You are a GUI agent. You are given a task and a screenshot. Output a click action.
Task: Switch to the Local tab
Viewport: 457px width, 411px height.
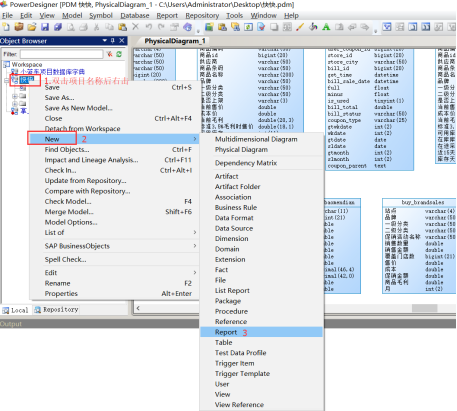(16, 310)
